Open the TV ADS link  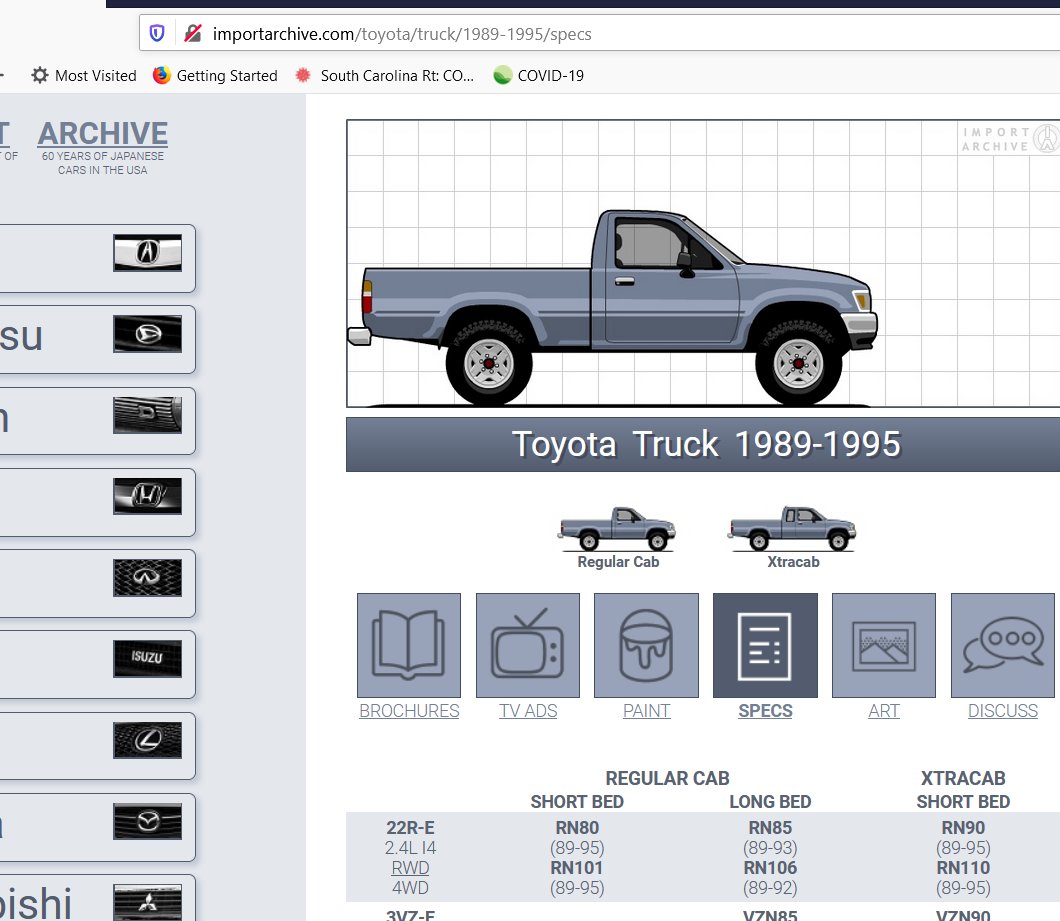[528, 711]
